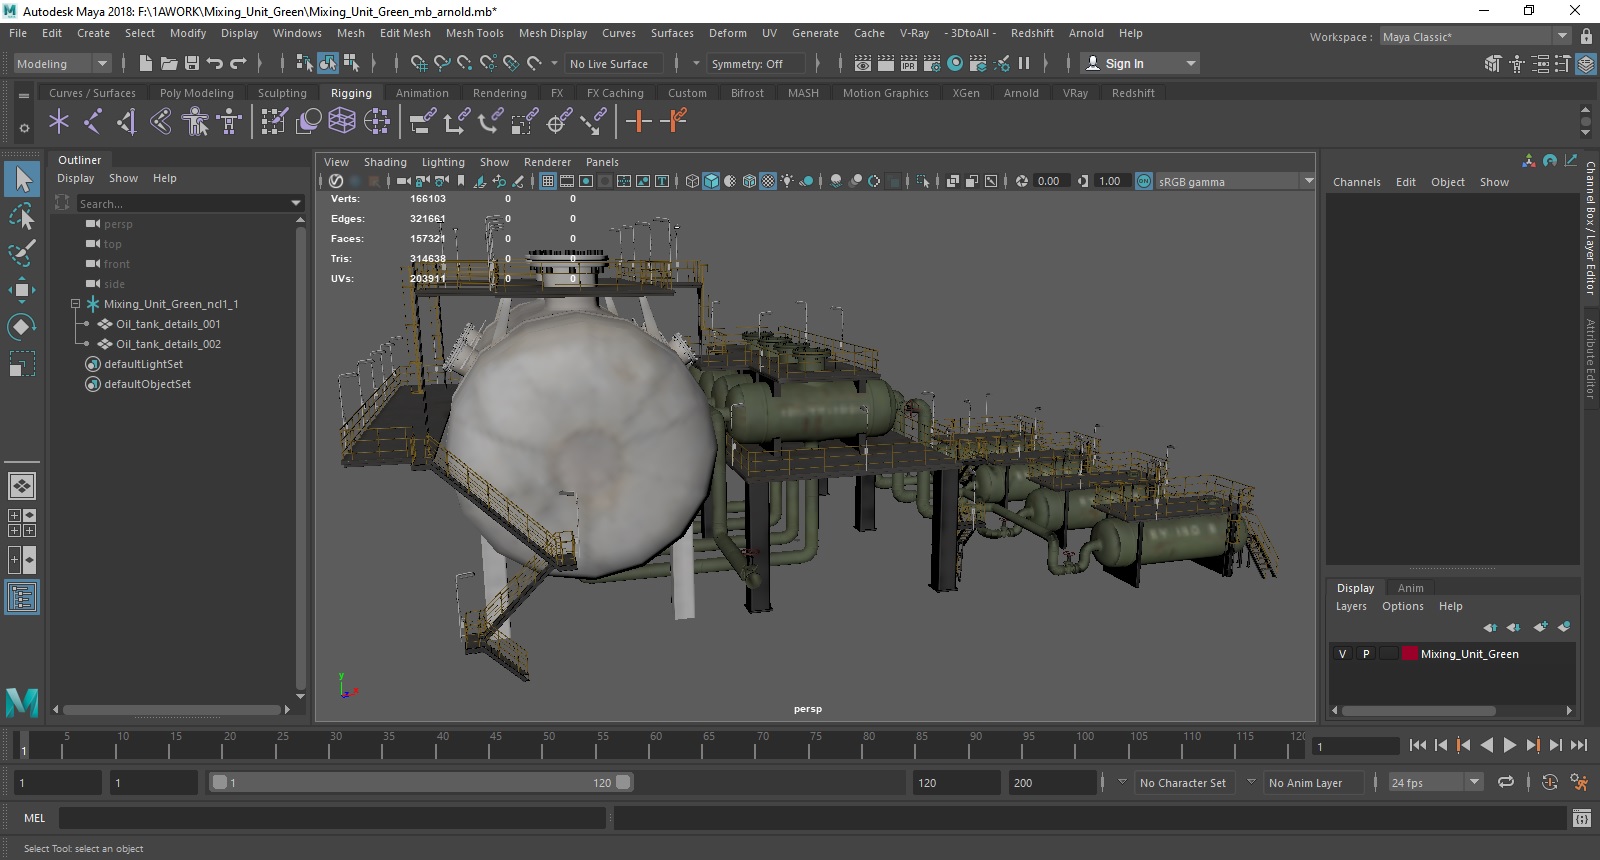Click the red color swatch of Mixing_Unit_Green layer
The width and height of the screenshot is (1600, 860).
1410,654
